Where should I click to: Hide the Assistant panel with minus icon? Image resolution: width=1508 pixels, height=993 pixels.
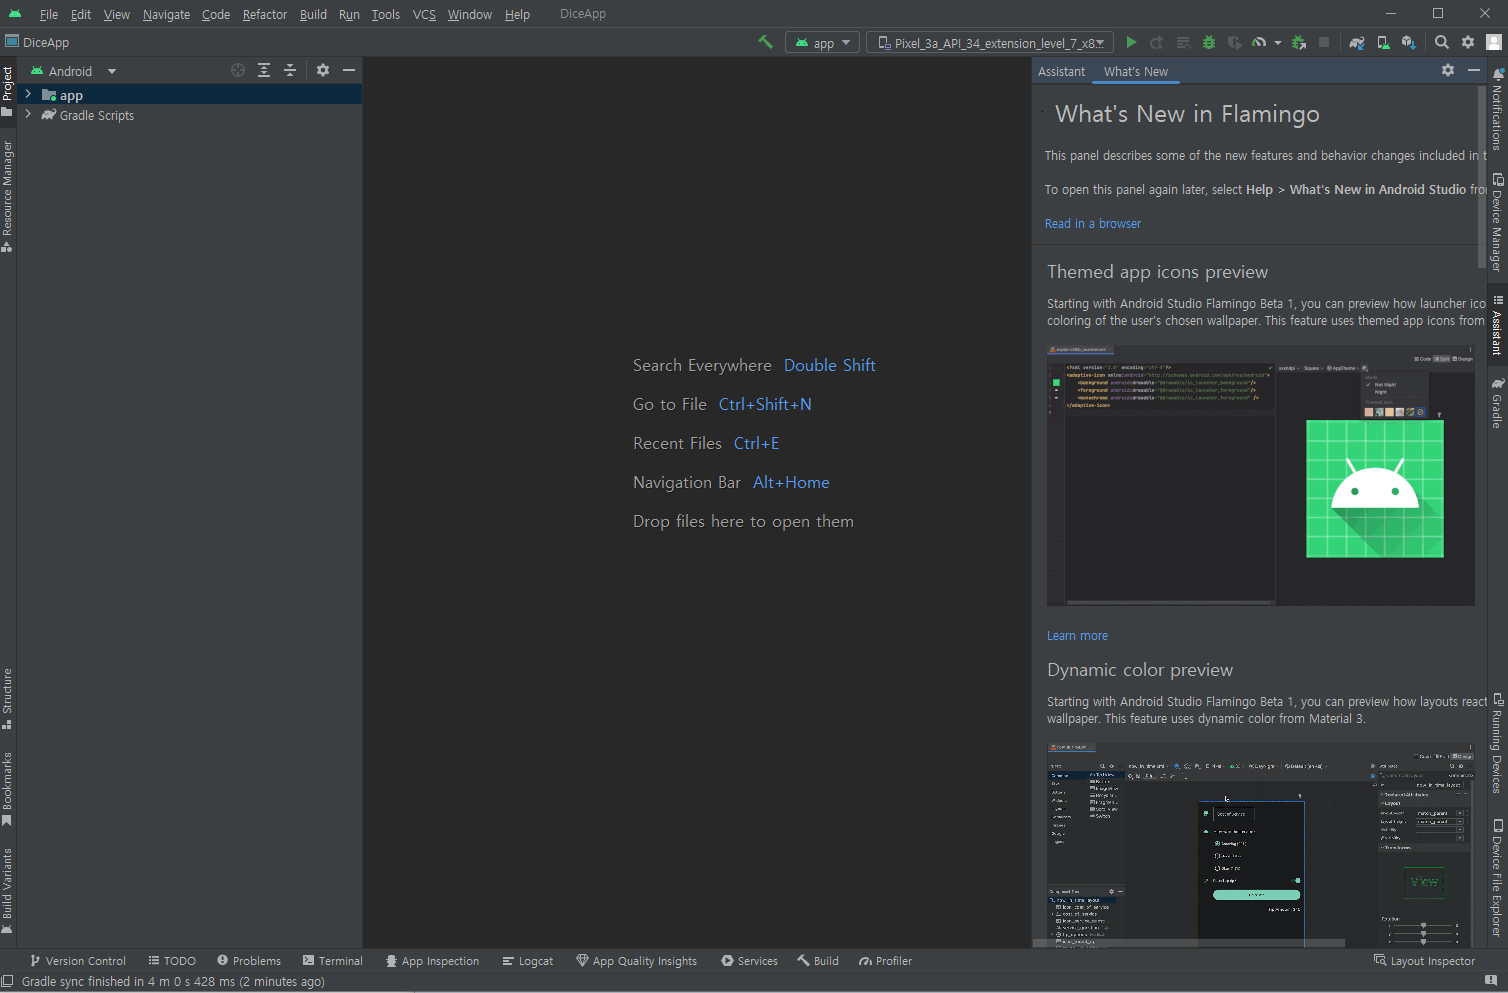pyautogui.click(x=1474, y=70)
